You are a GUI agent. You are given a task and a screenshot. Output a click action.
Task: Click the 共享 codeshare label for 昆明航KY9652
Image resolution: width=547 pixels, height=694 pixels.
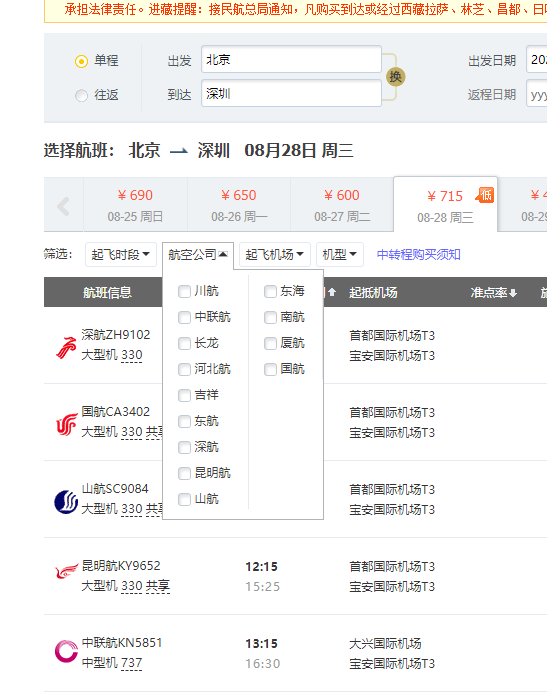point(158,586)
